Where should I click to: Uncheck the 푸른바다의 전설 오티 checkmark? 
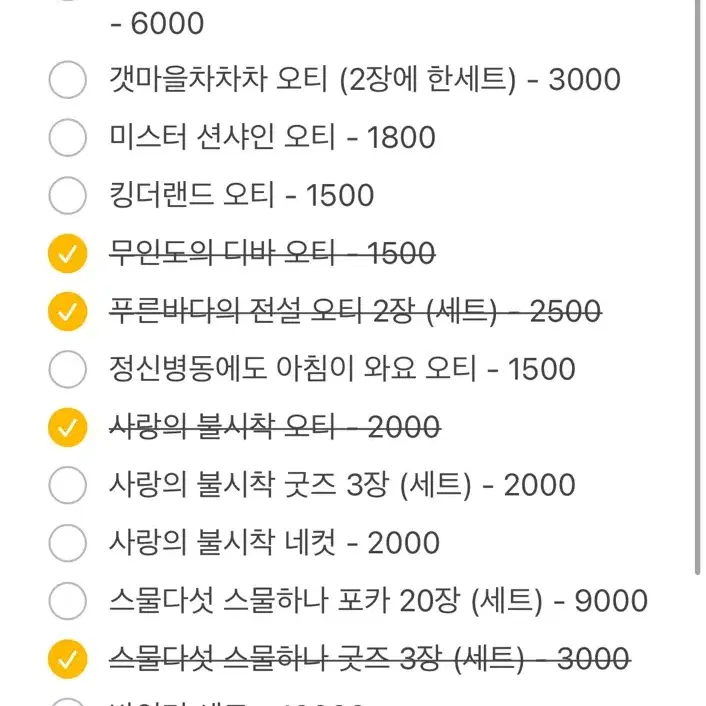point(68,312)
